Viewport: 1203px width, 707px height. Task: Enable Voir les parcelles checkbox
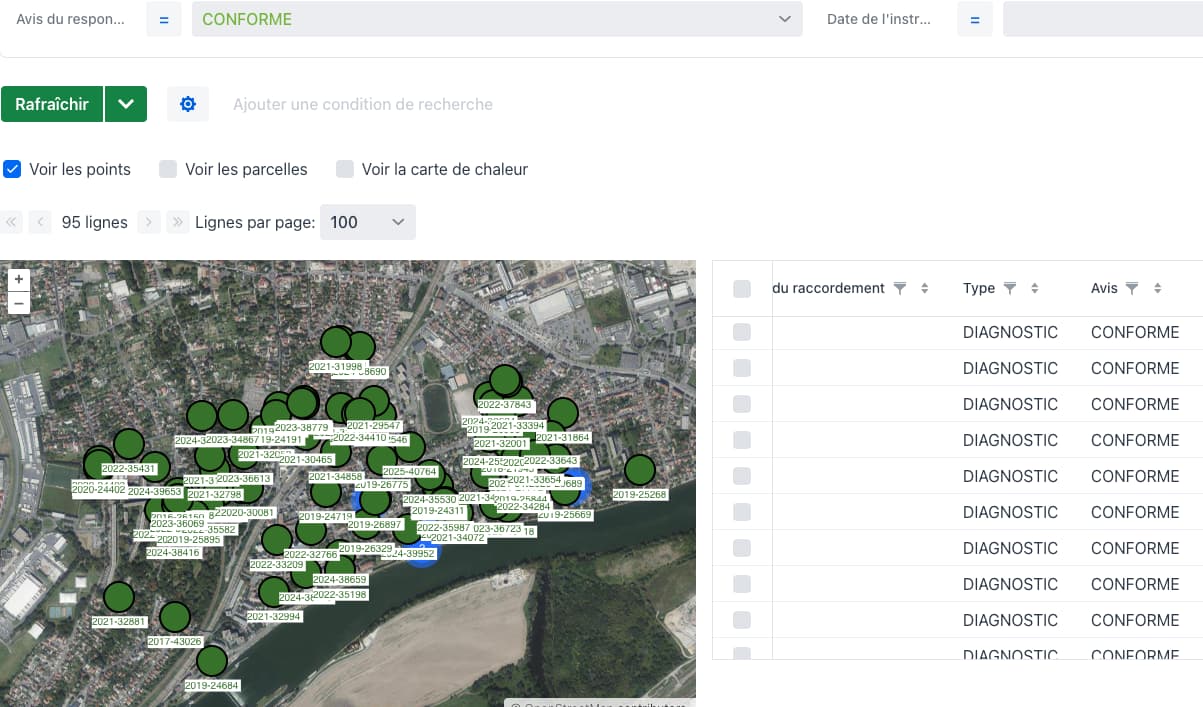click(x=168, y=169)
